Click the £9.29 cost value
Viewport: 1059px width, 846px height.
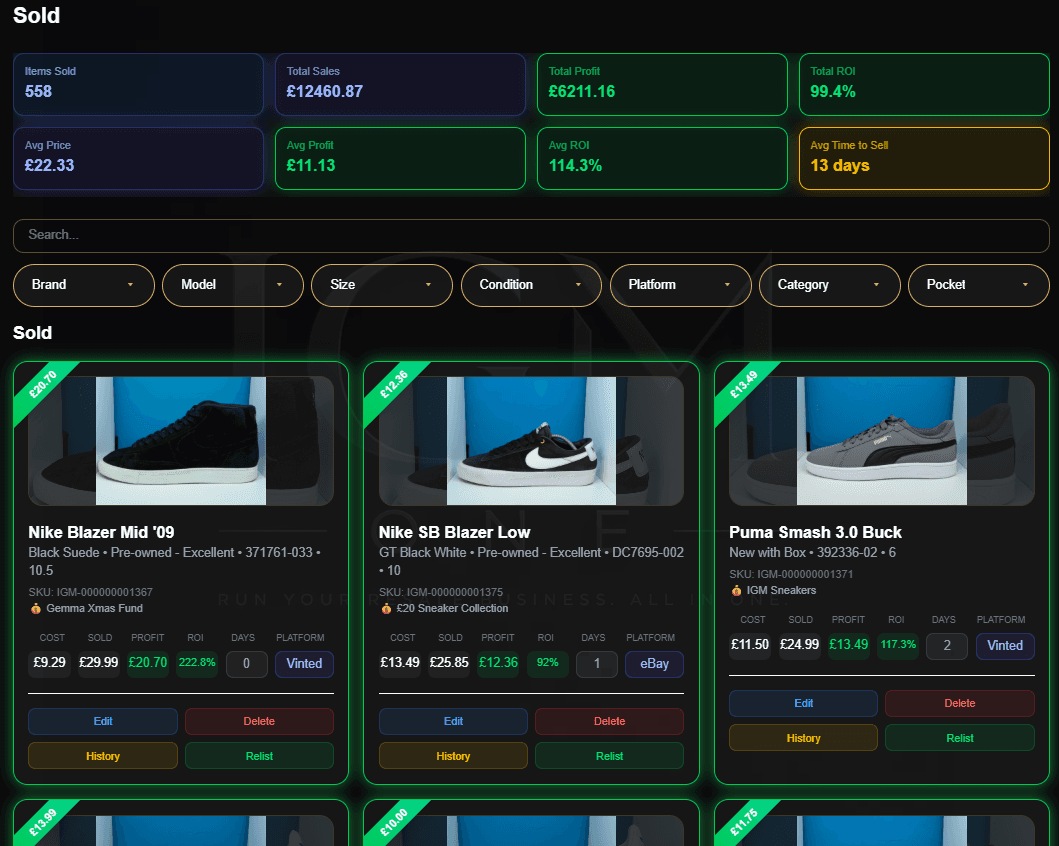[x=49, y=663]
